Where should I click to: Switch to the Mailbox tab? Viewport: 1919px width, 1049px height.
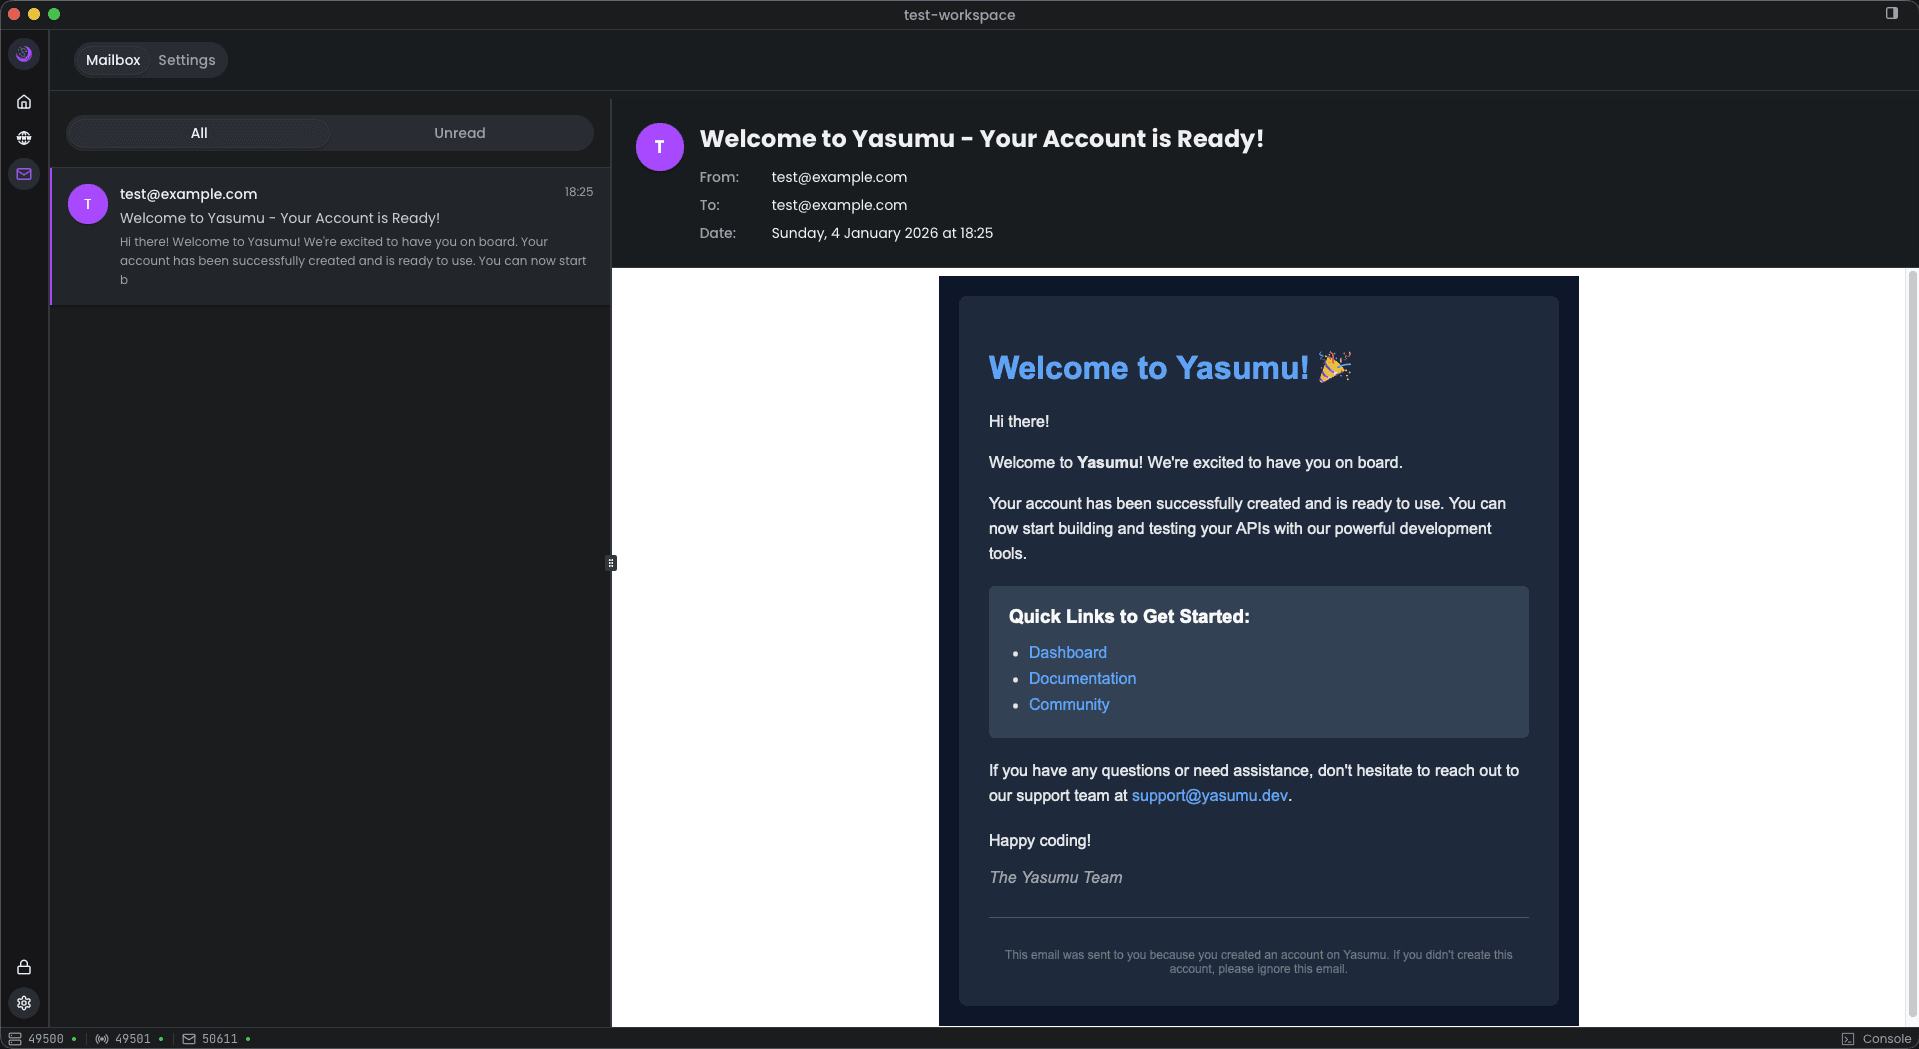click(x=113, y=60)
